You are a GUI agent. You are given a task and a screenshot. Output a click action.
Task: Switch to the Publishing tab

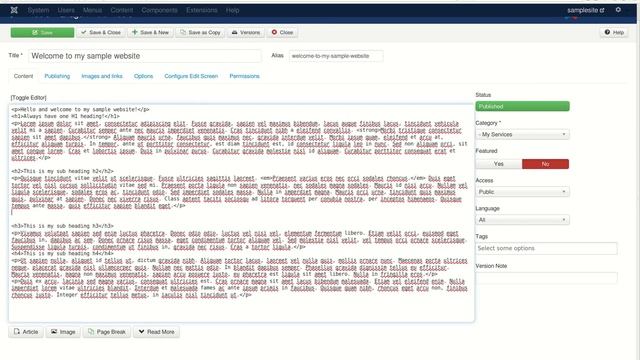click(x=57, y=76)
